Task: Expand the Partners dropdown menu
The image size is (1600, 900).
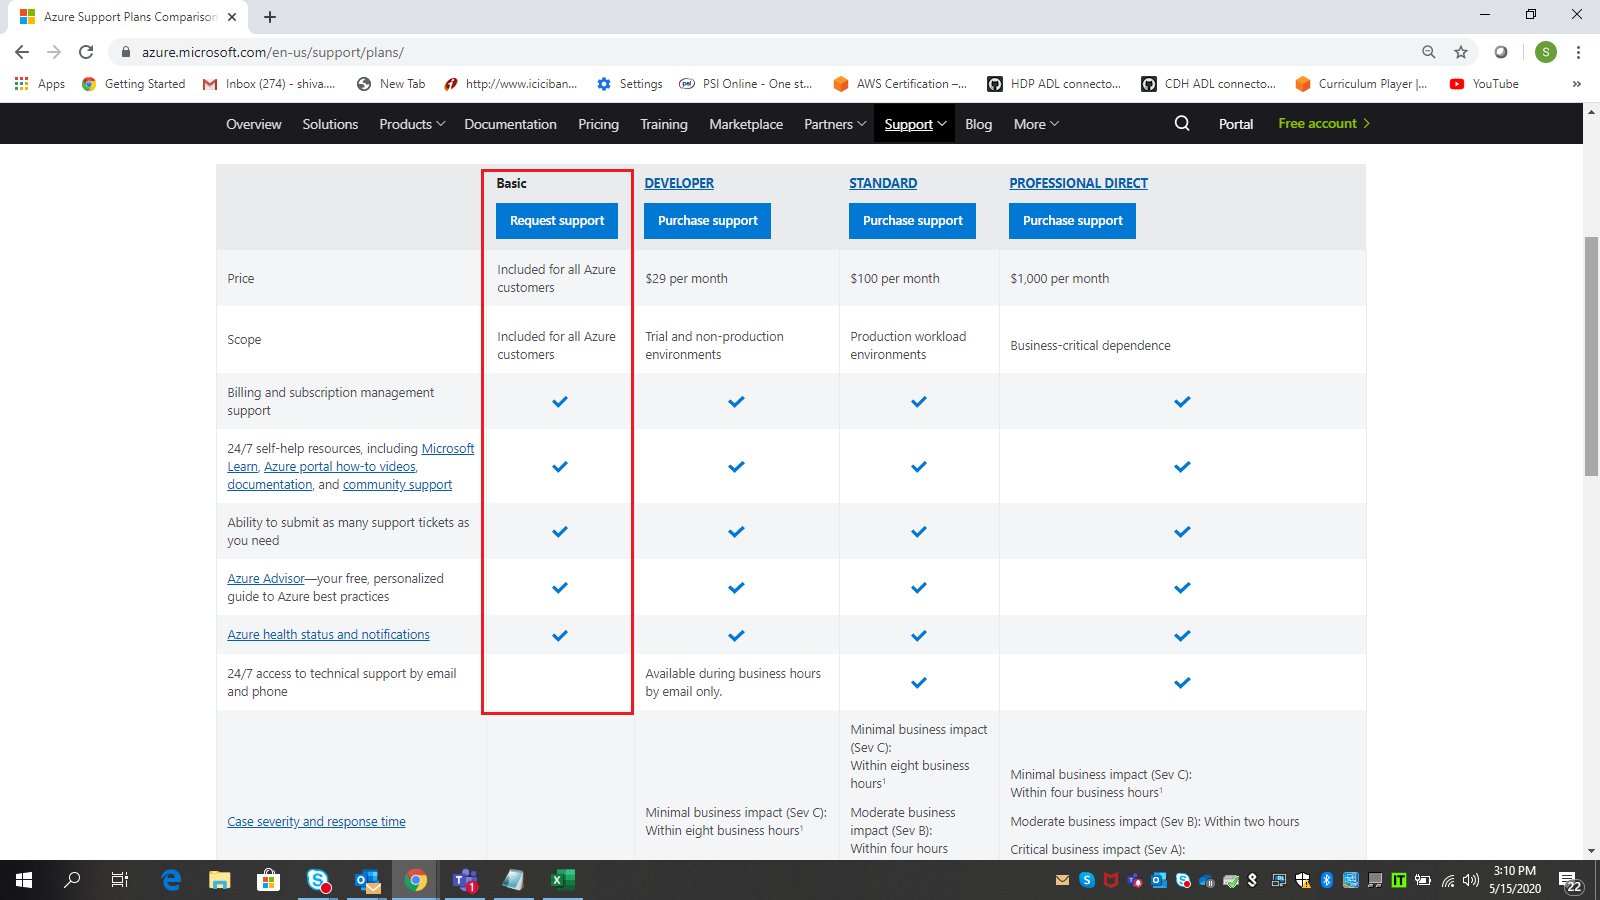Action: click(x=835, y=124)
